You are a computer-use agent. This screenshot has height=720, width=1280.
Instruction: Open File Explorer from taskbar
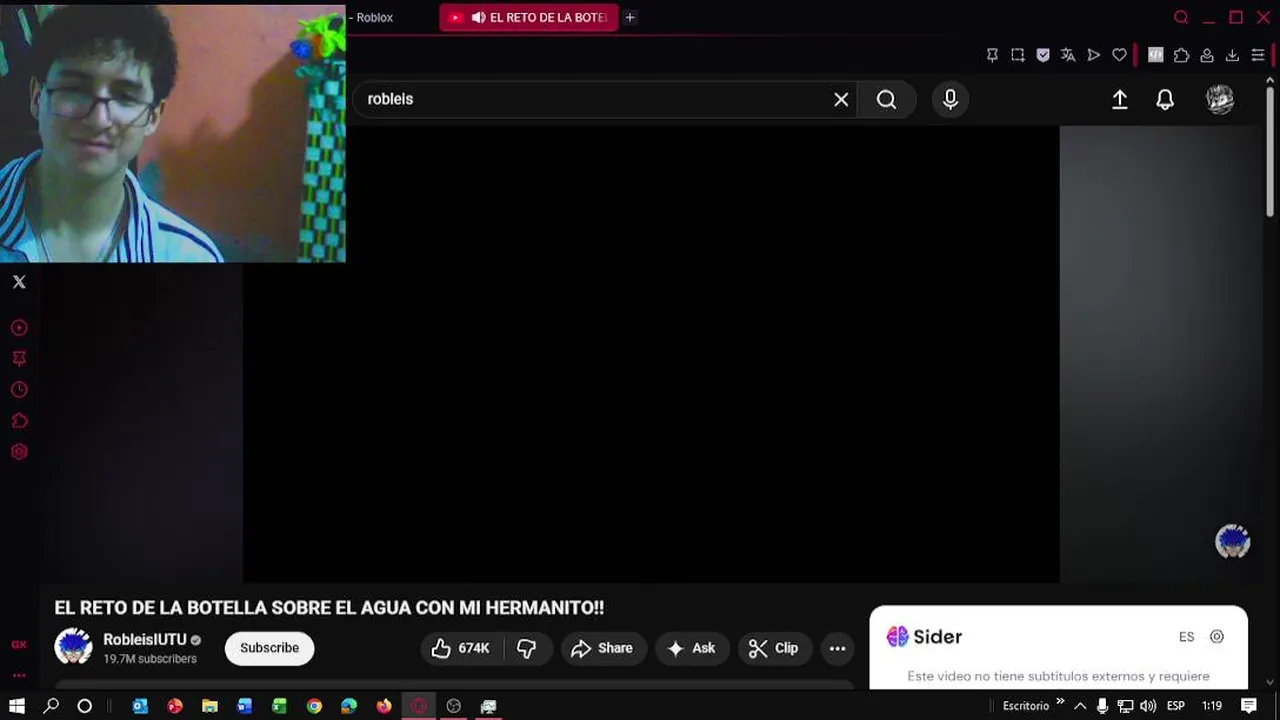[210, 706]
